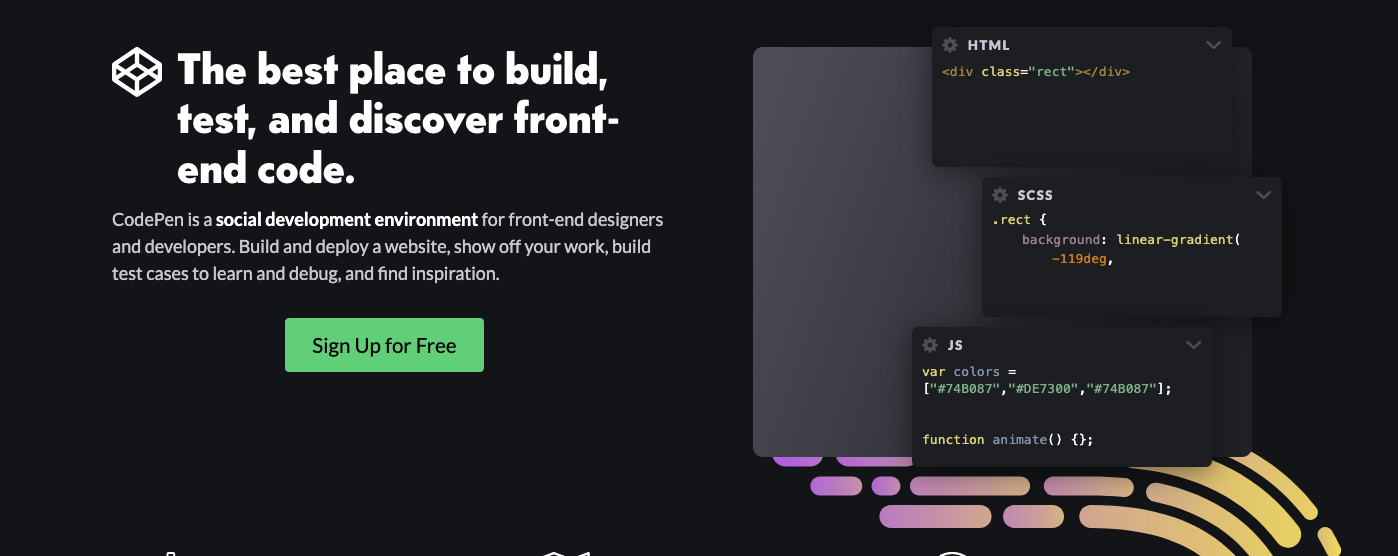
Task: Select the SCSS editor panel title
Action: tap(1035, 195)
